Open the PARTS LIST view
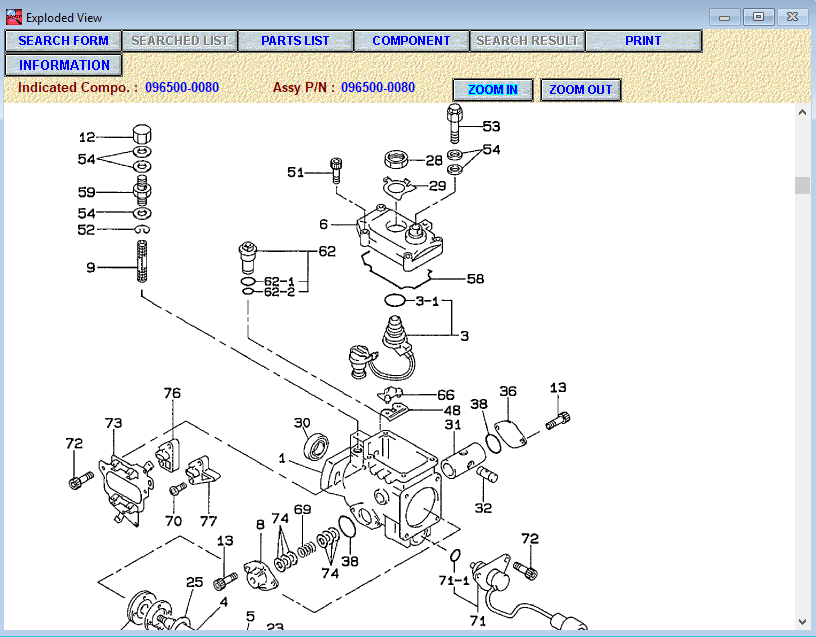 tap(296, 40)
